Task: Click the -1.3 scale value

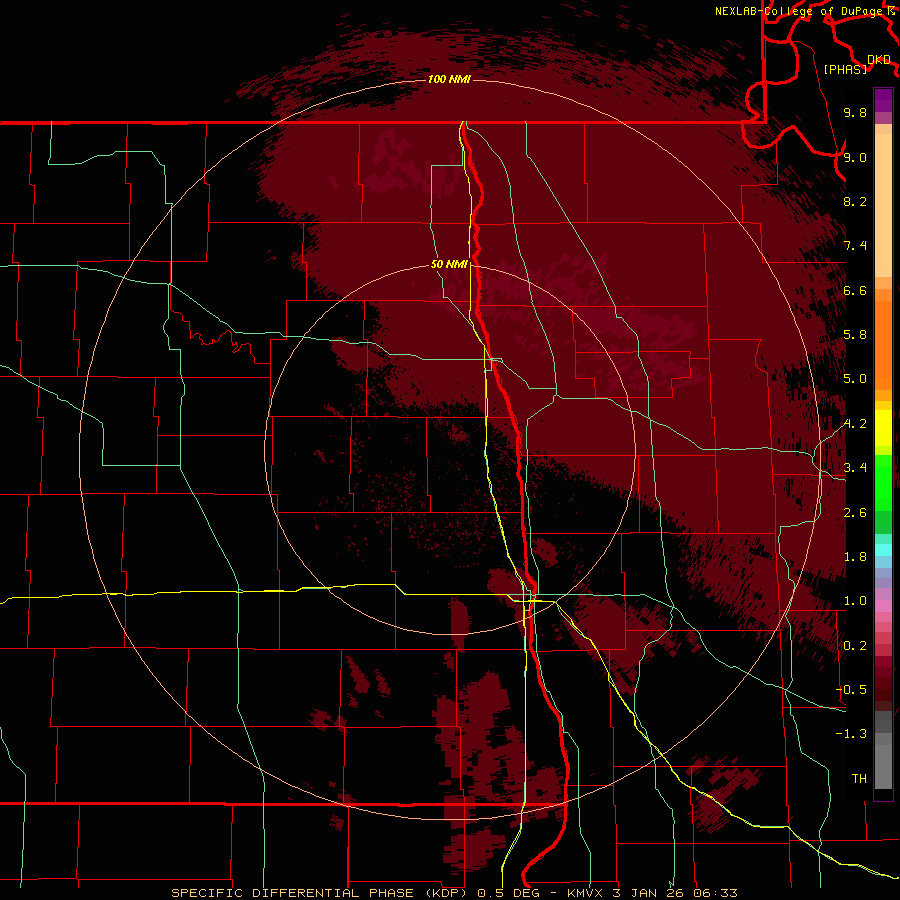Action: (851, 734)
